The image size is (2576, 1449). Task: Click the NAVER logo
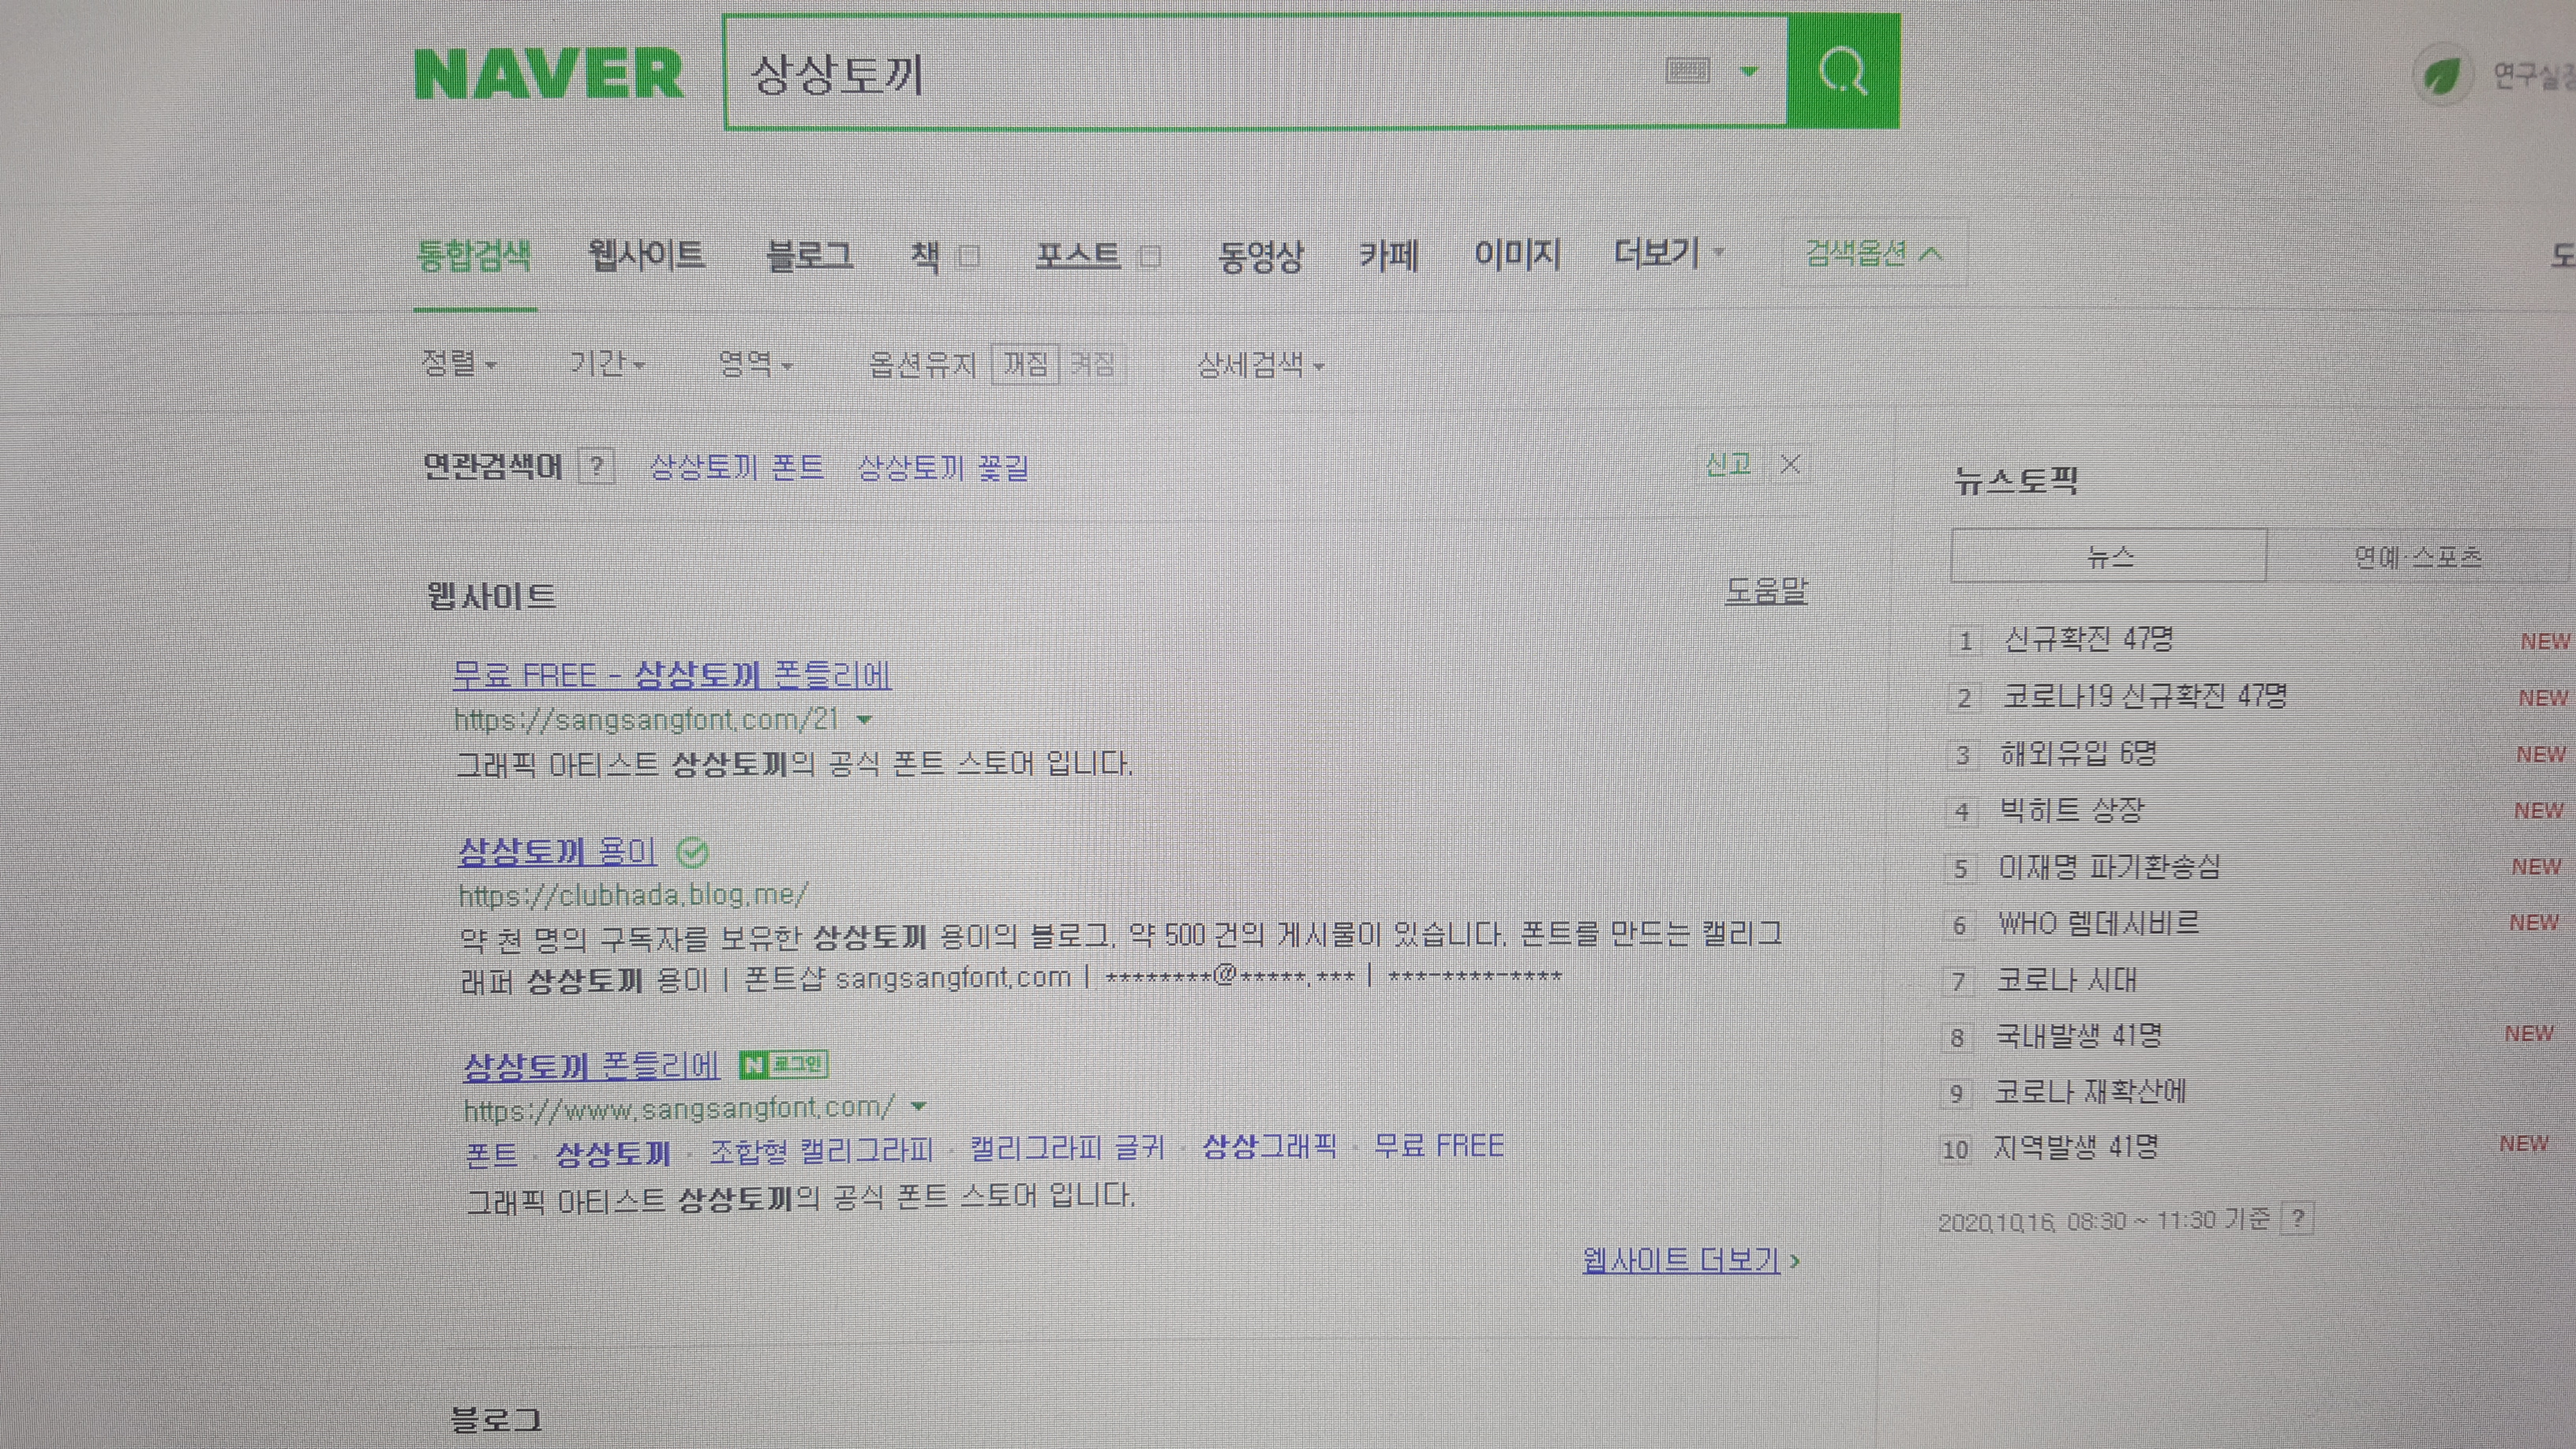[549, 75]
